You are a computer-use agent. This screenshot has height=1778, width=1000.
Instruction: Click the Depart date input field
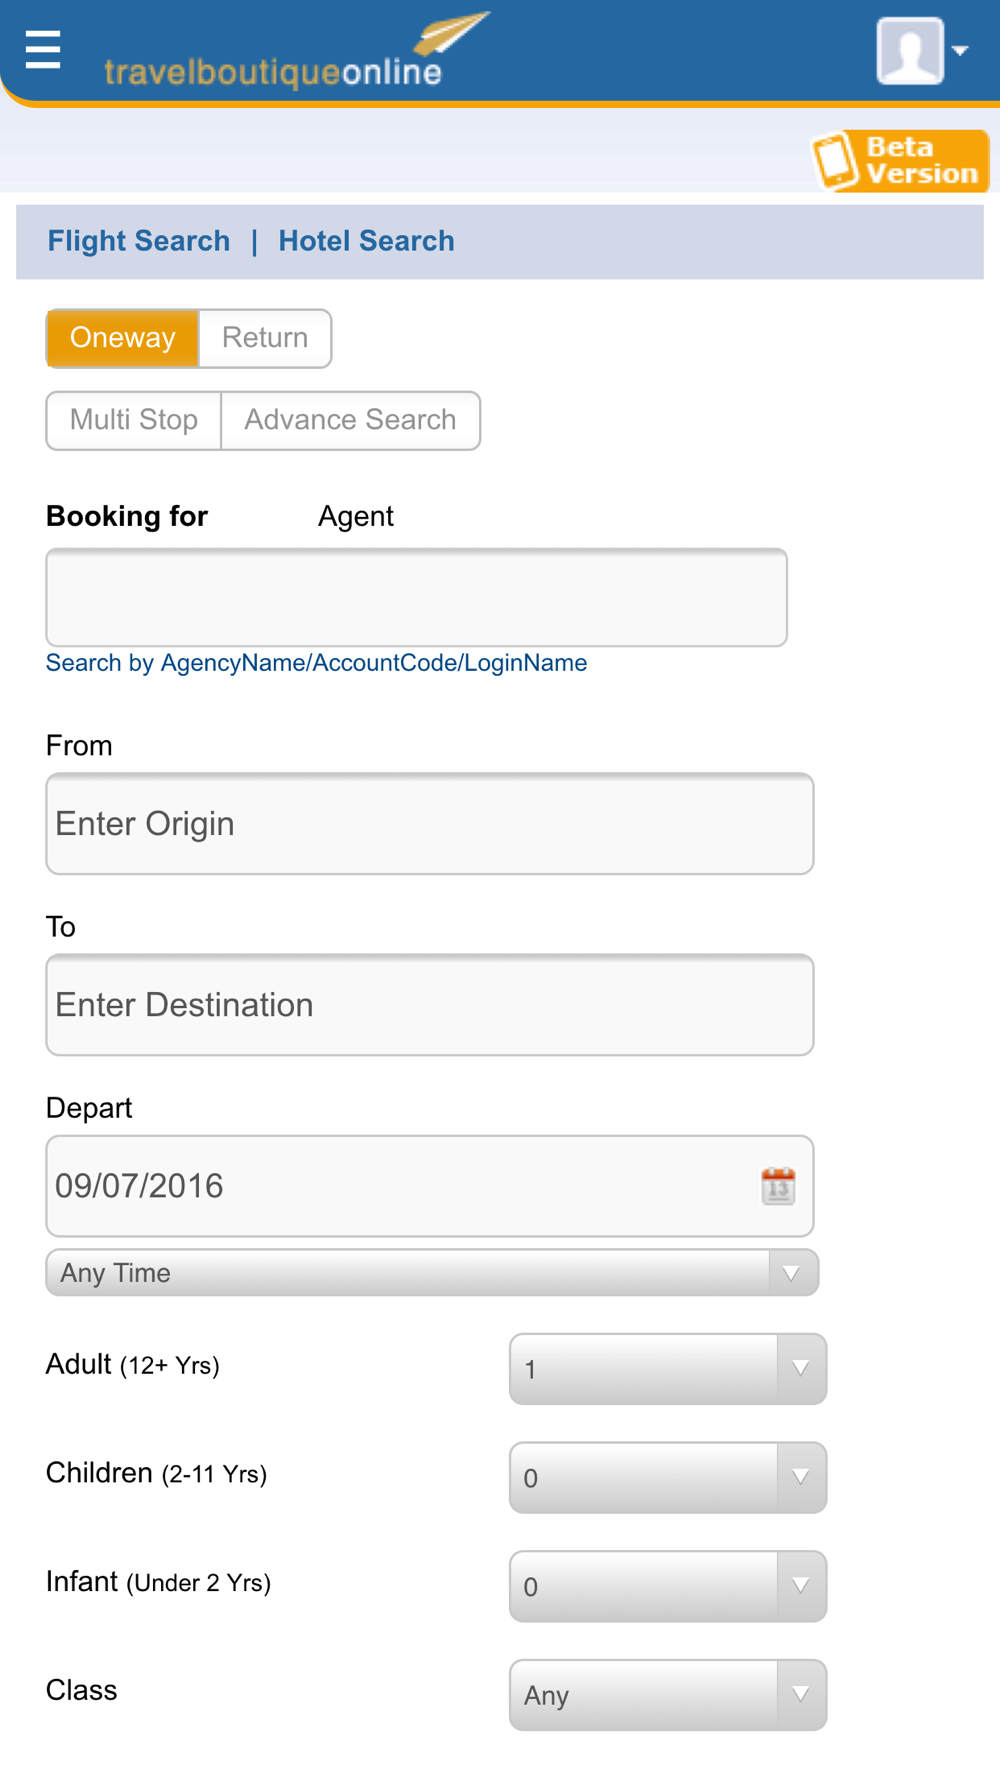point(400,1186)
